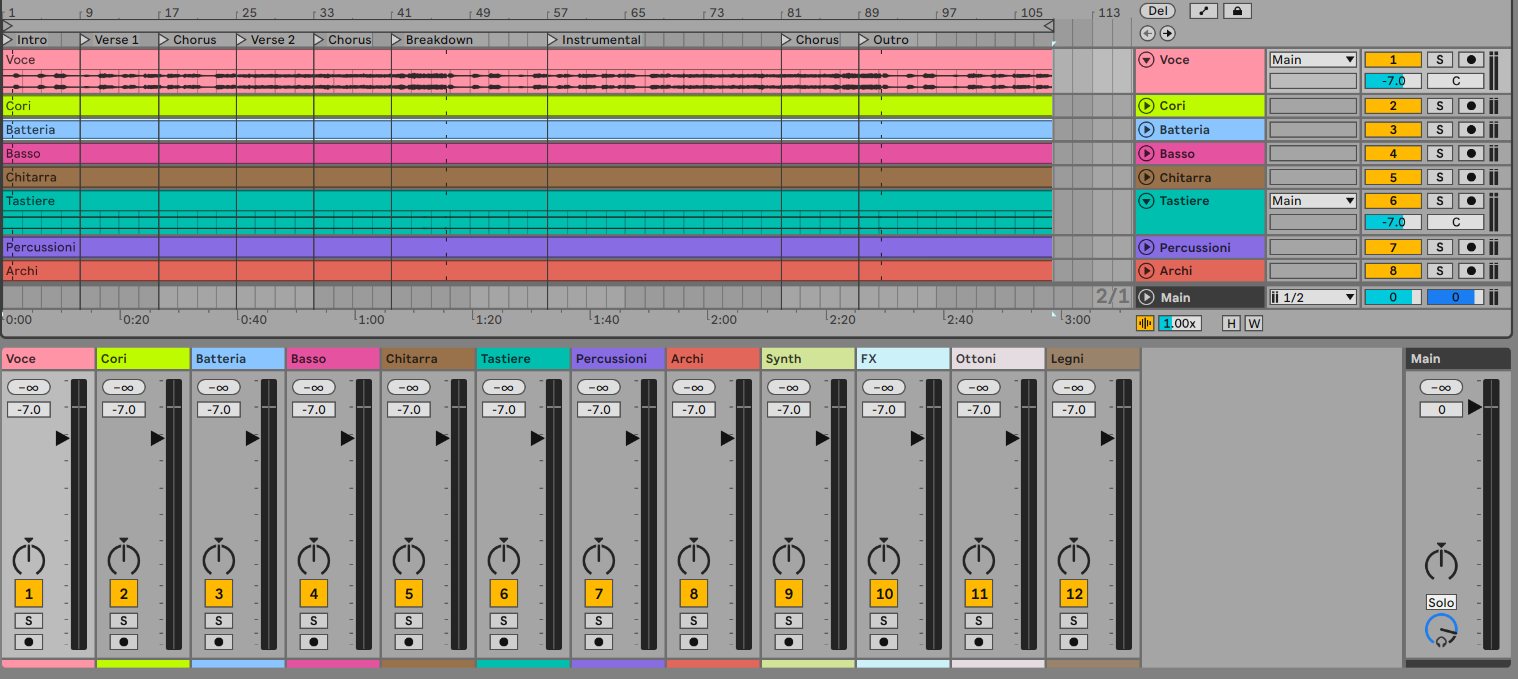
Task: Select the Main channel header in mixer
Action: [1457, 358]
